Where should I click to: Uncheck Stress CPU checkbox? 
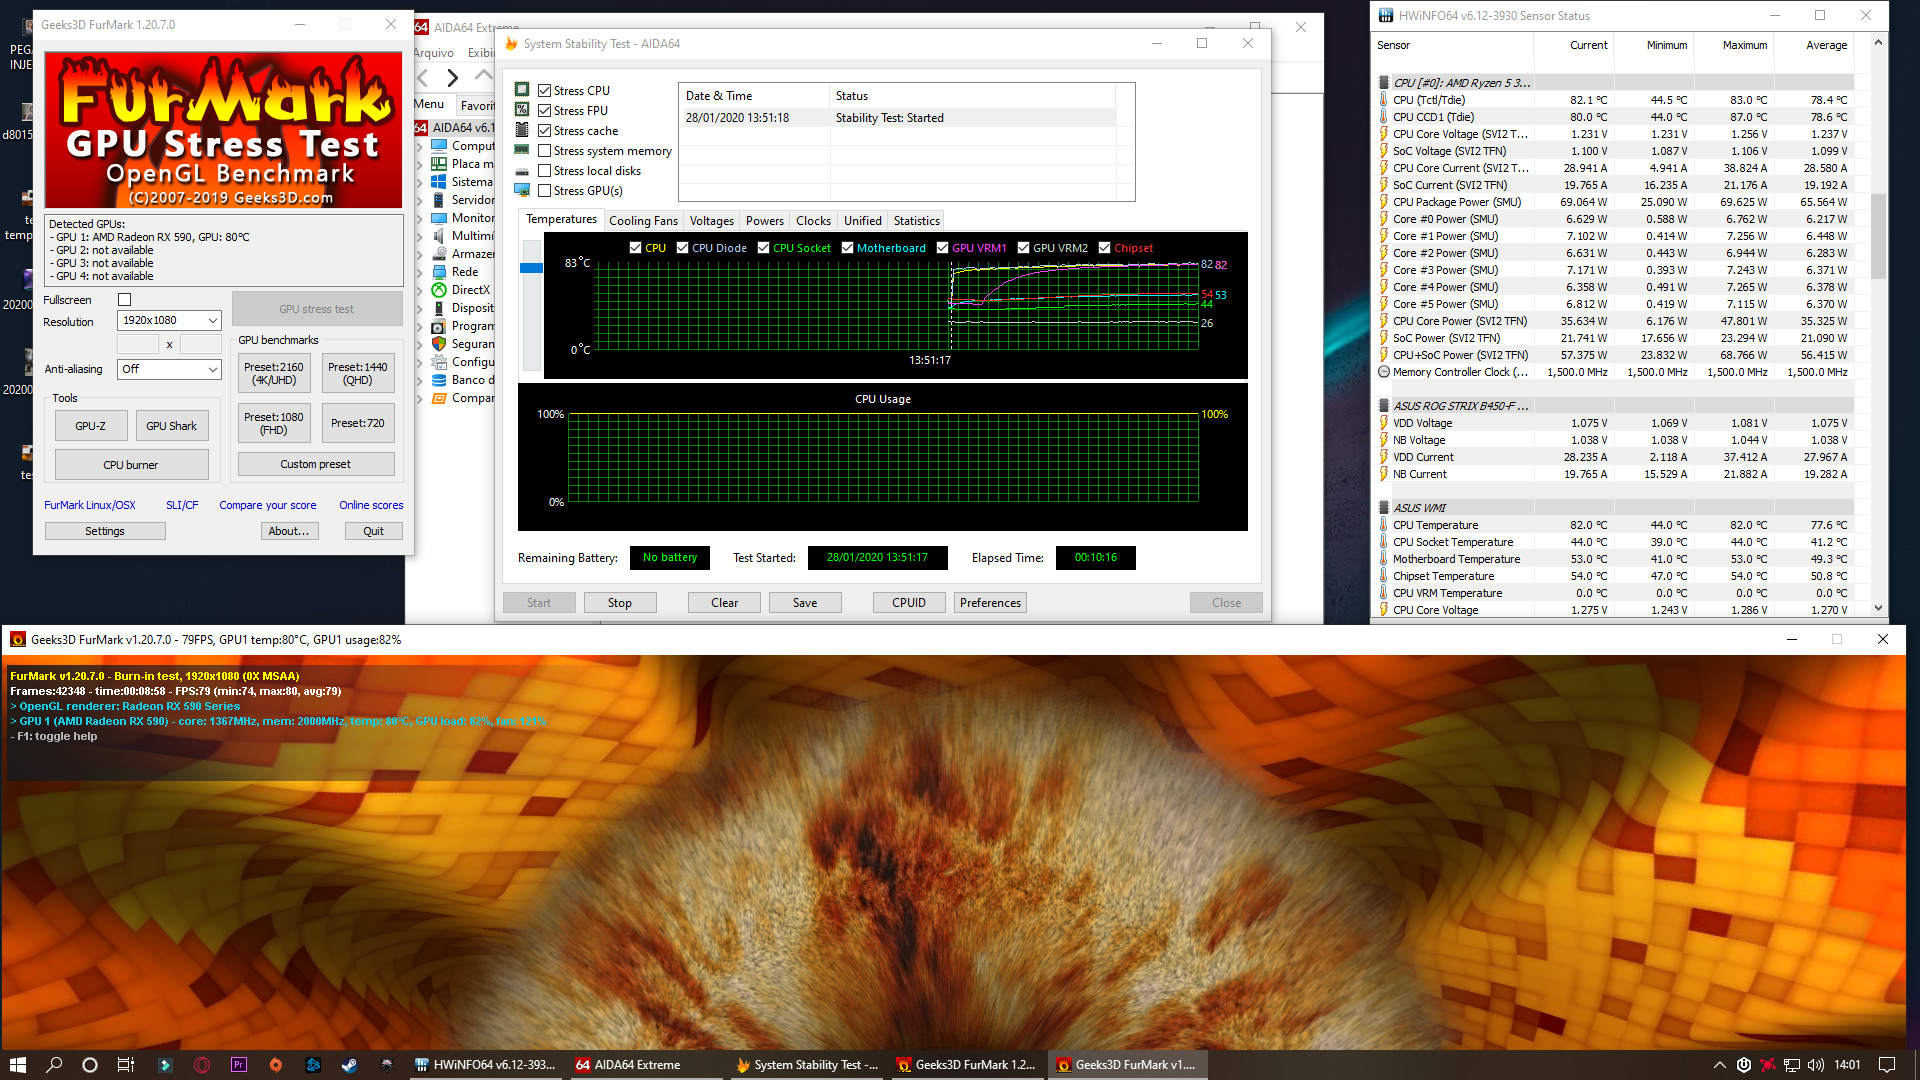tap(544, 90)
